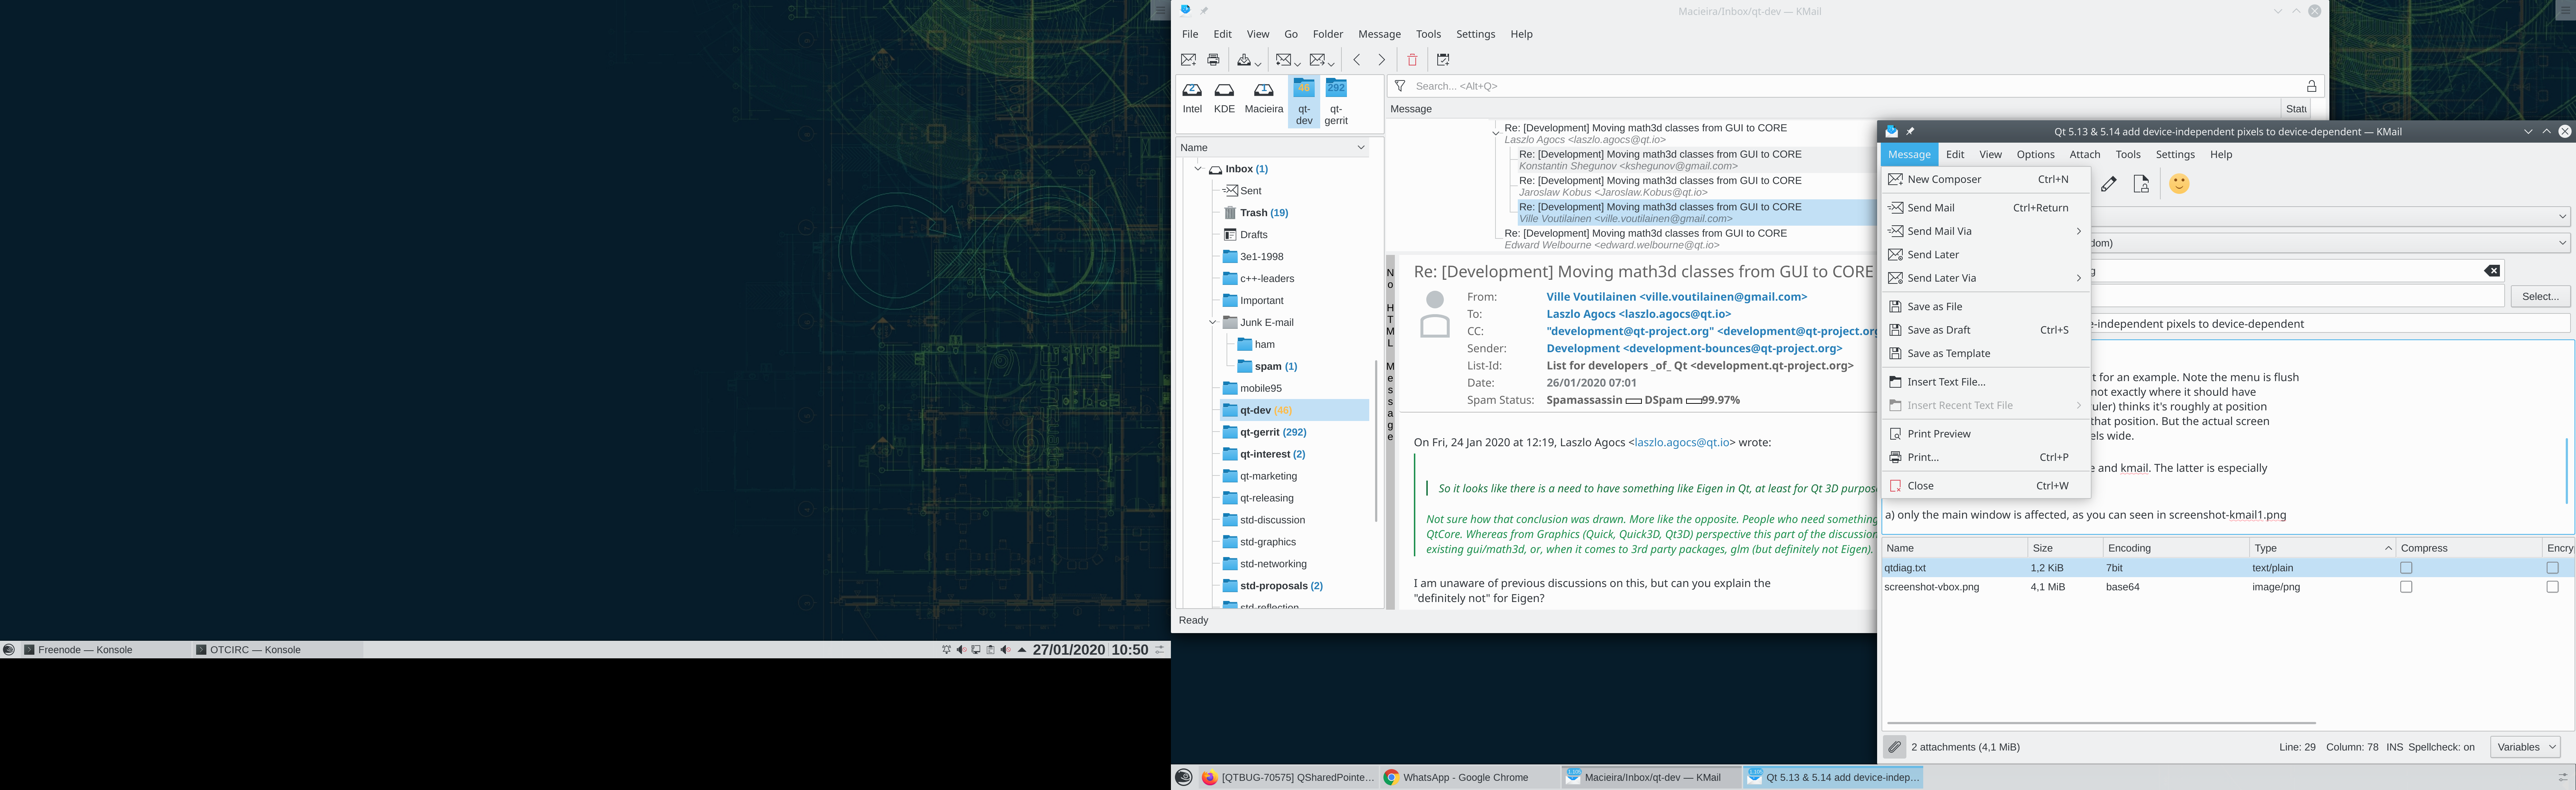Check Compress box for screenshot-vbox.png
2576x790 pixels.
(2406, 587)
